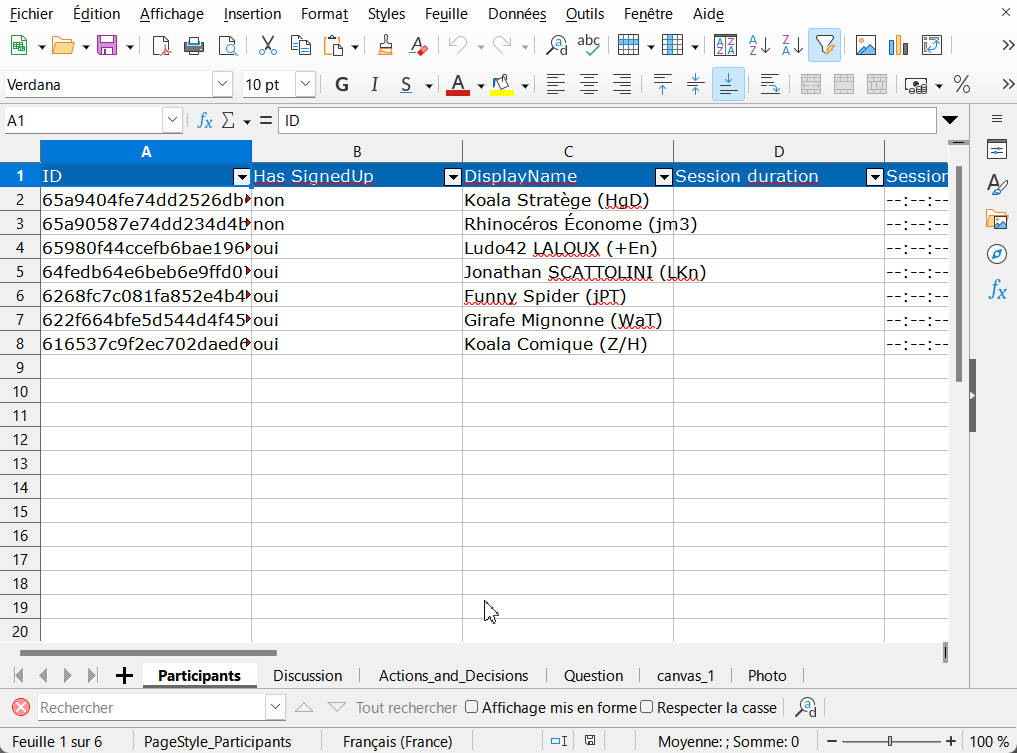Open the sidebar Gallery icon
1017x753 pixels.
click(x=997, y=219)
